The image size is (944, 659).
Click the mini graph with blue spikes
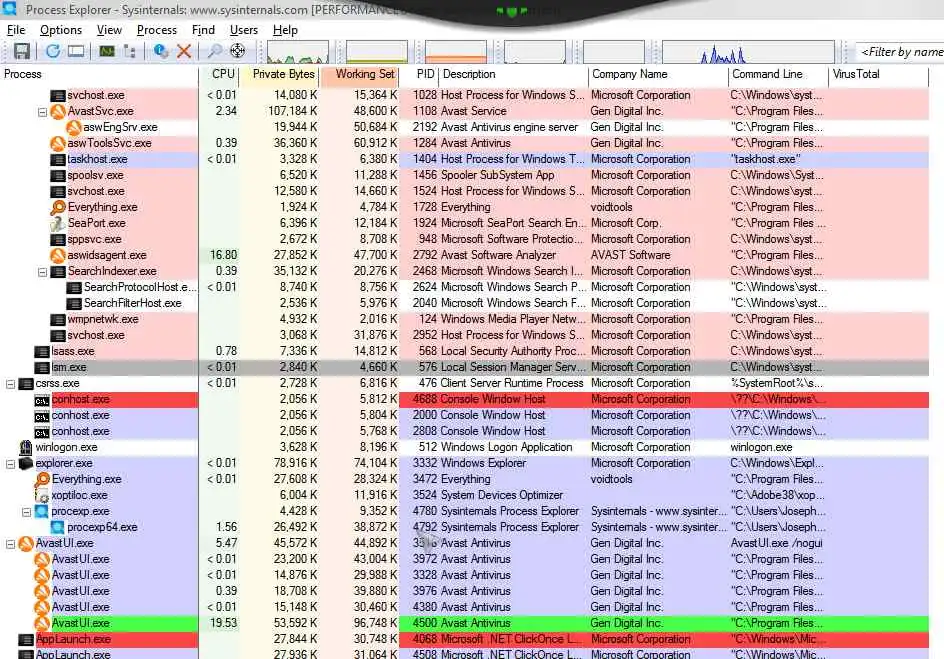tap(748, 52)
